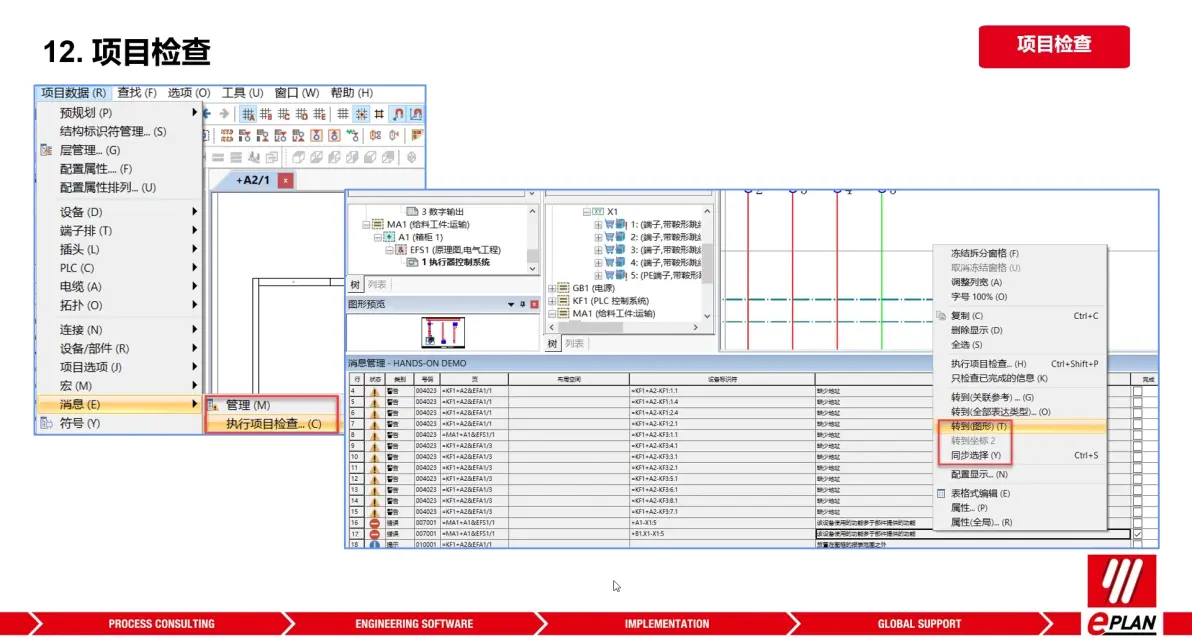The image size is (1192, 638).
Task: Click the 布局空间 column header
Action: point(569,379)
